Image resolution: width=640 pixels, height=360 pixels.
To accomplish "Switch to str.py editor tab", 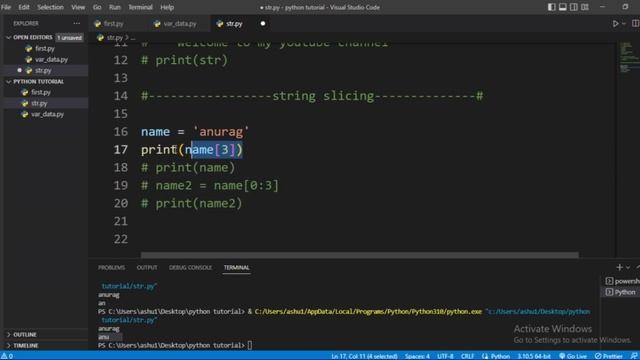I will pyautogui.click(x=241, y=24).
